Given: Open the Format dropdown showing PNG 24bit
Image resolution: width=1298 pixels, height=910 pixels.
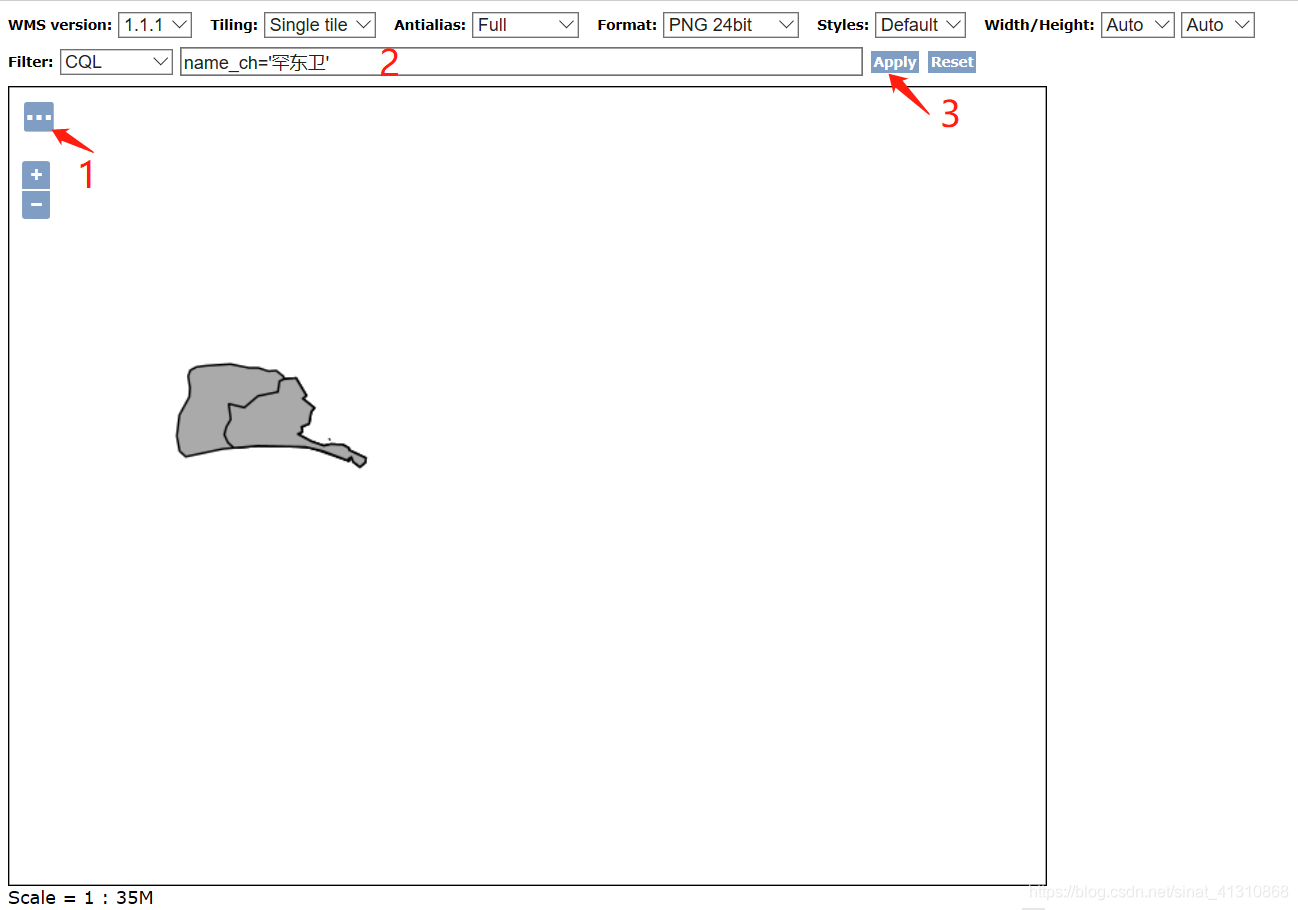Looking at the screenshot, I should tap(730, 24).
